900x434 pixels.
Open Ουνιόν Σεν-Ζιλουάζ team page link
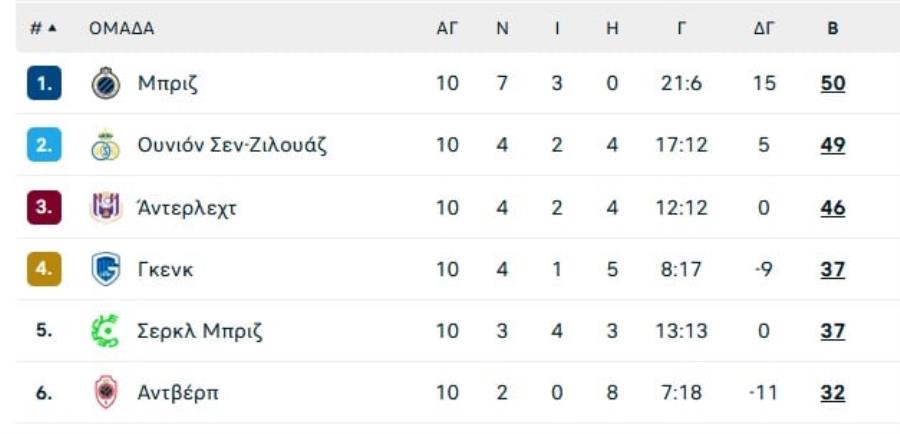point(232,146)
